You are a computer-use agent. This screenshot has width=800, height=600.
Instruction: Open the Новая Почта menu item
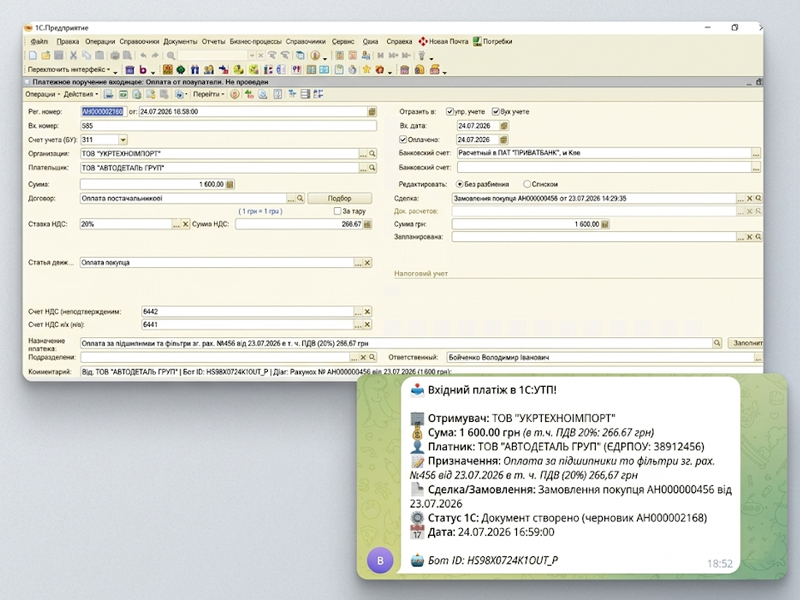pyautogui.click(x=443, y=41)
